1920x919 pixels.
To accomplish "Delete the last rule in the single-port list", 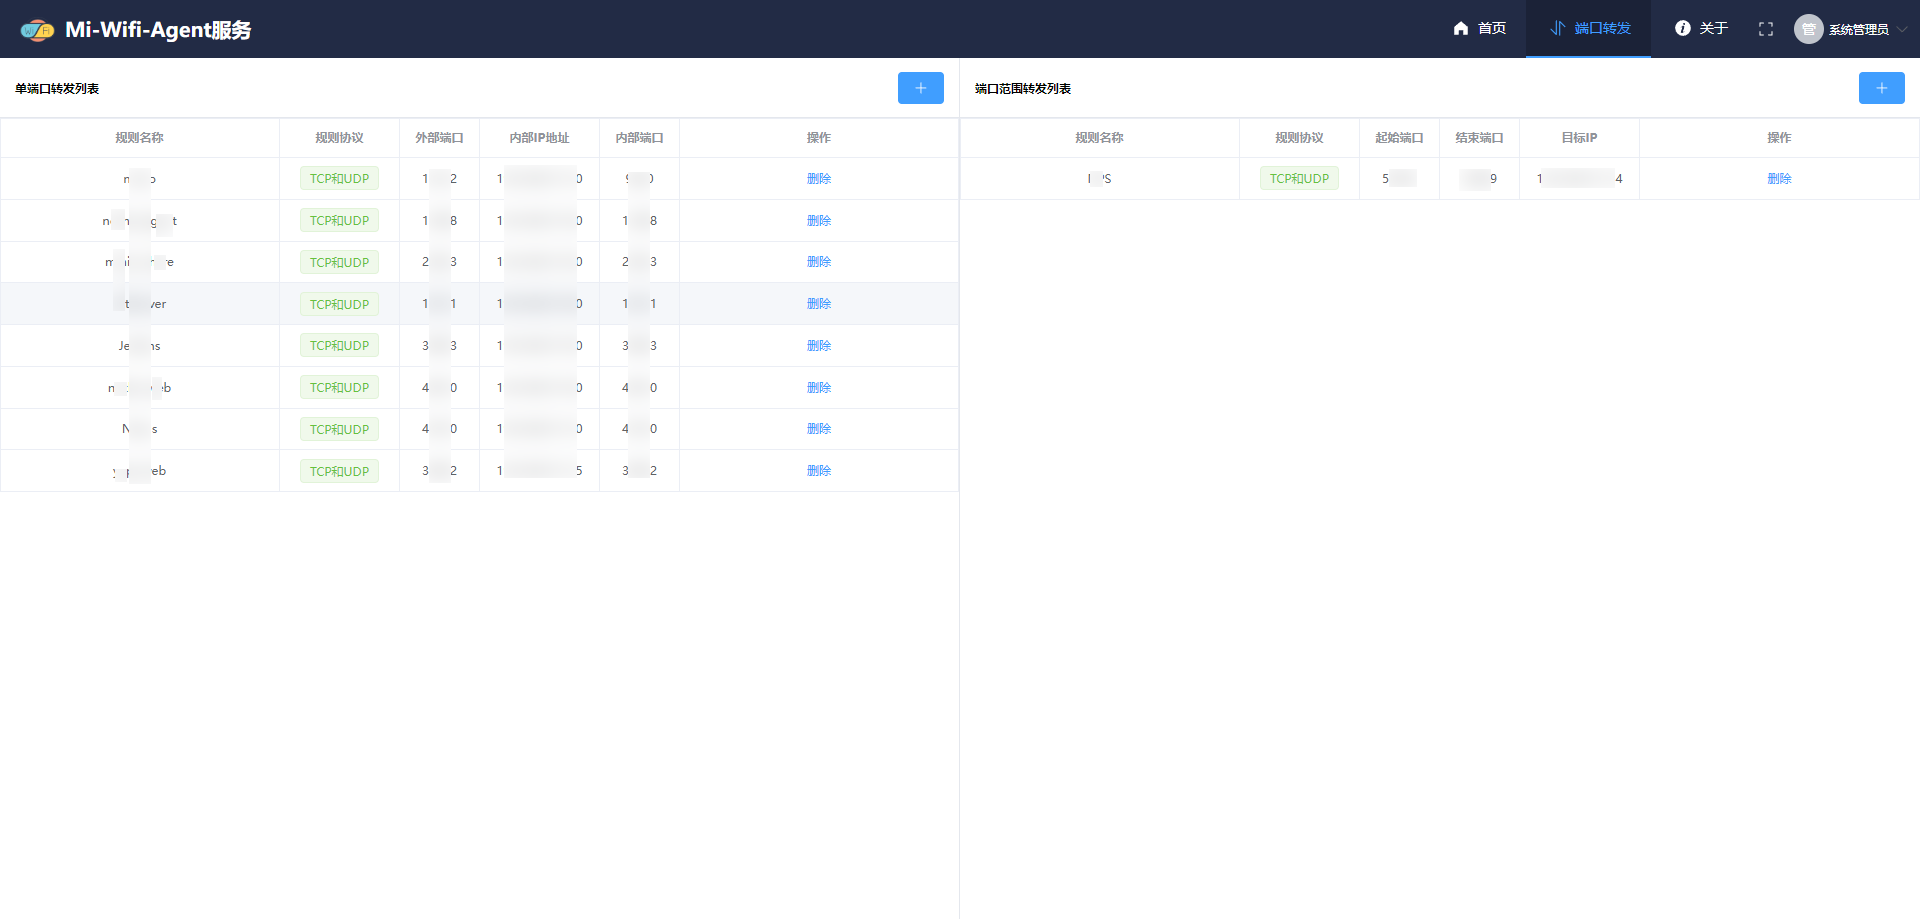I will [819, 471].
